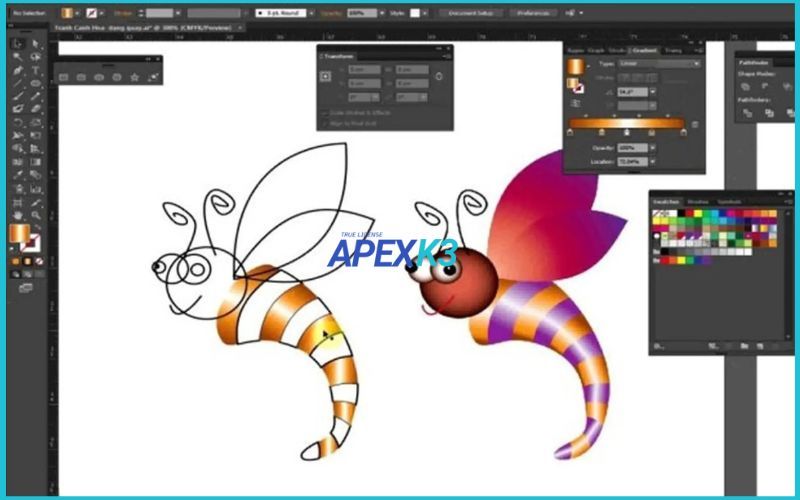Select the Type tool in the toolbox
Screen dimensions: 800x500
35,71
